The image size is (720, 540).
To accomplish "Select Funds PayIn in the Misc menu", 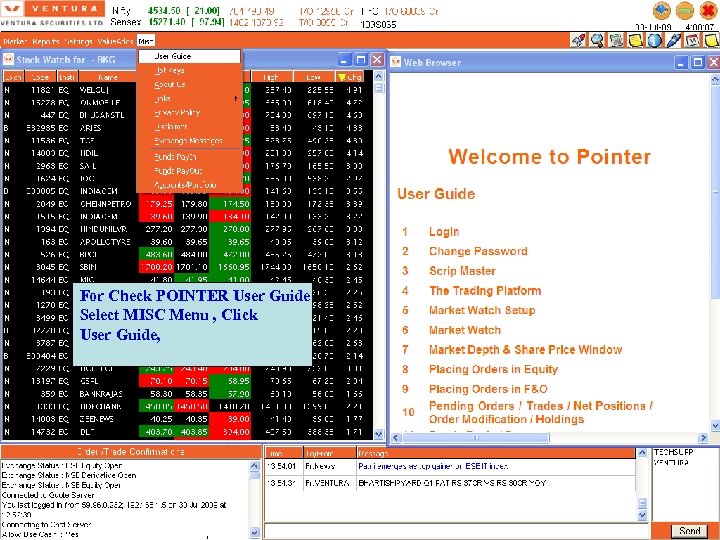I will tap(190, 157).
